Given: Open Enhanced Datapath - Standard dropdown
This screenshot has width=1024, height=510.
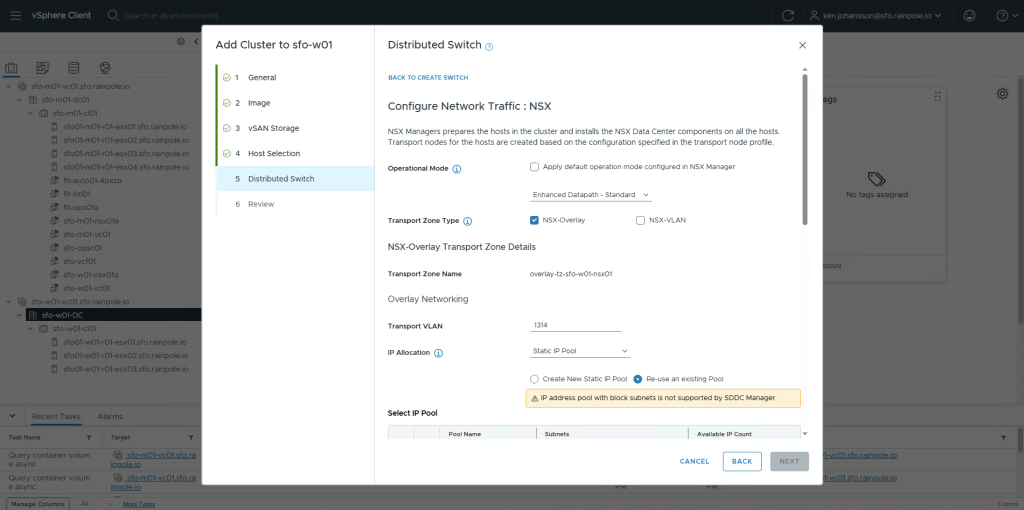Looking at the screenshot, I should [590, 195].
